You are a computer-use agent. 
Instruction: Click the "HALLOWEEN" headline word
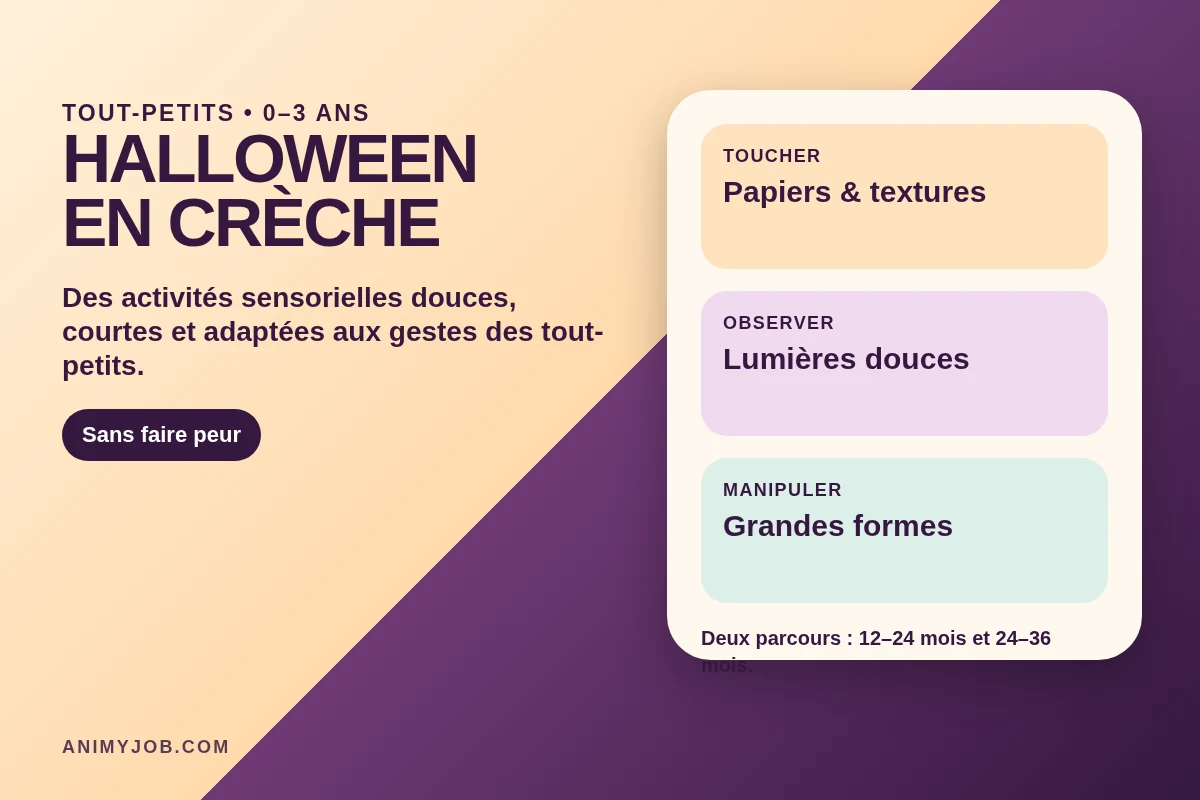270,159
